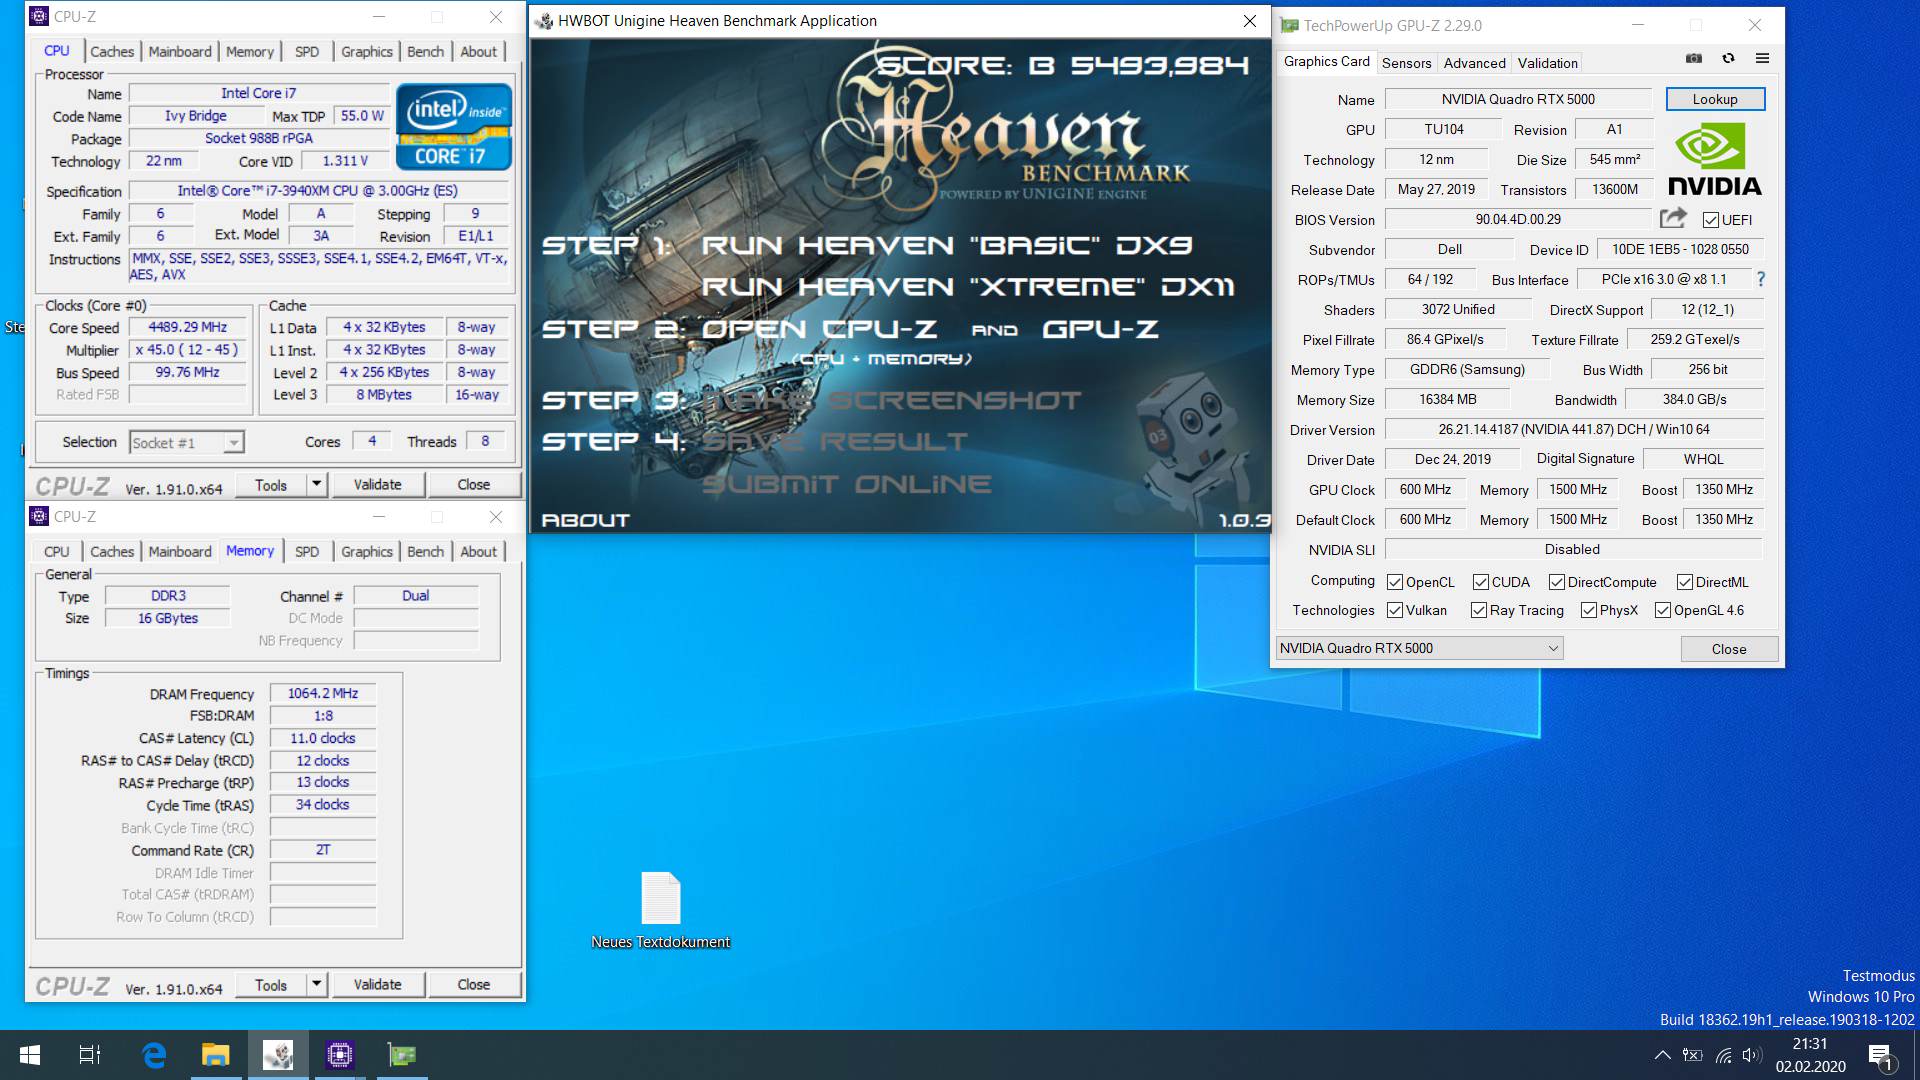Toggle the DirectML checkbox
The image size is (1920, 1080).
pyautogui.click(x=1685, y=582)
